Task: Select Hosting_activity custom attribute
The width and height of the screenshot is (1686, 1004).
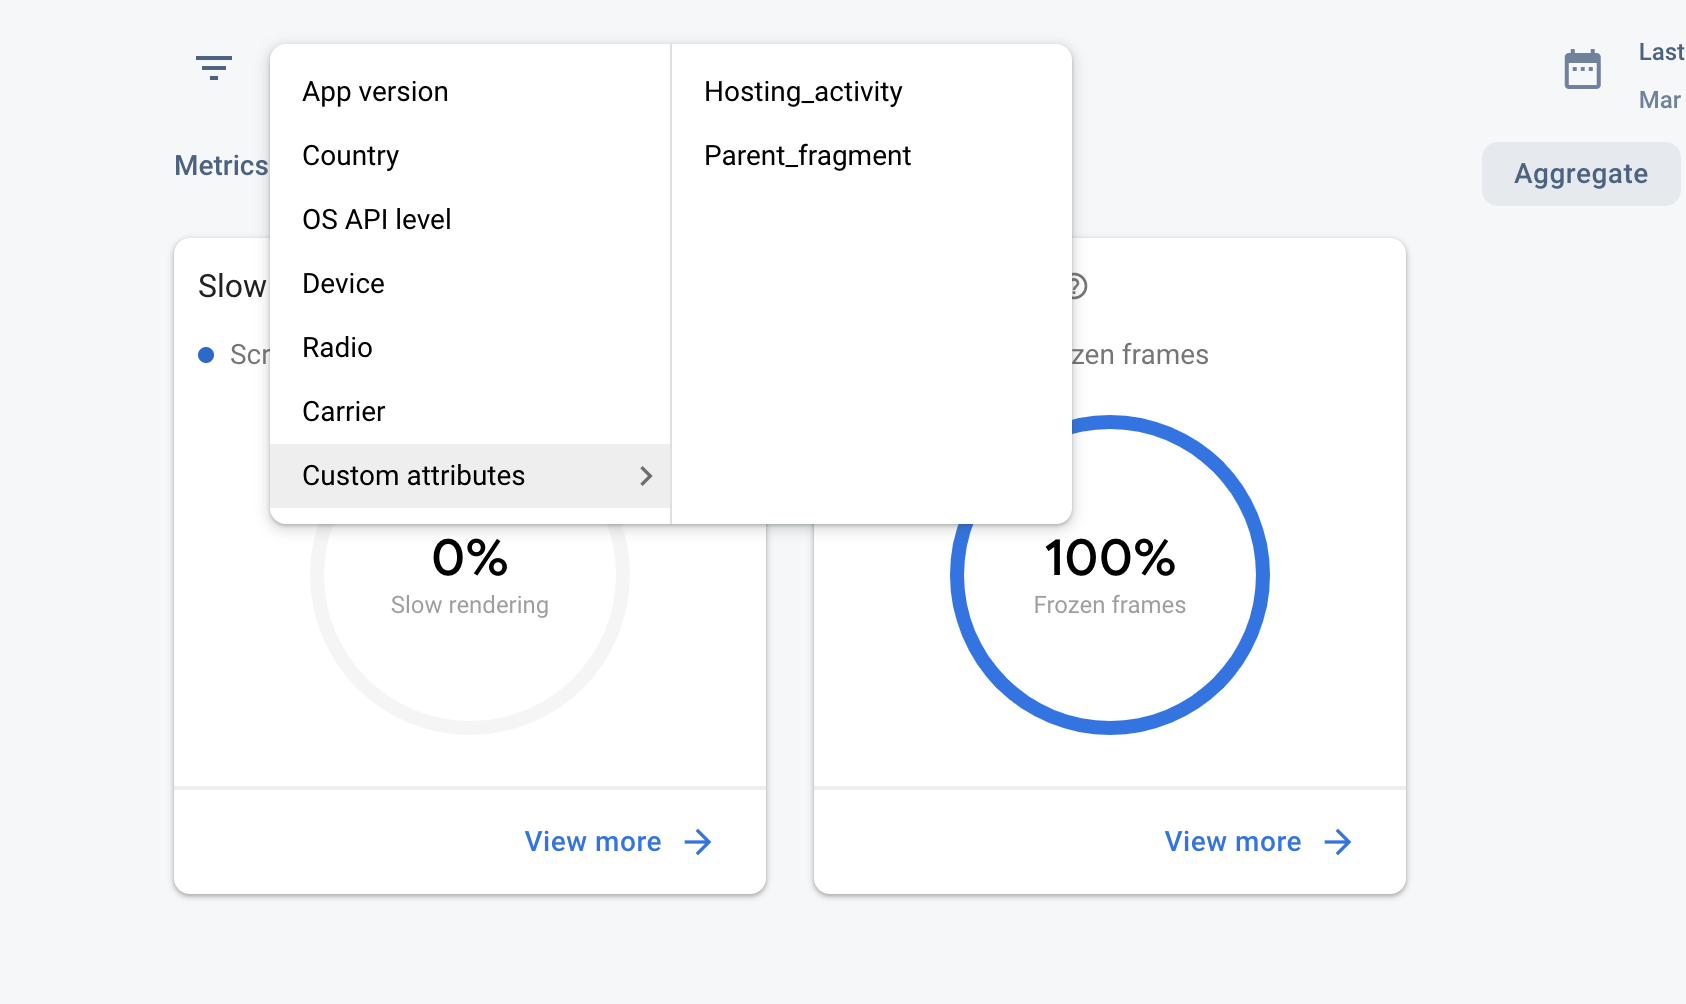Action: pyautogui.click(x=803, y=92)
